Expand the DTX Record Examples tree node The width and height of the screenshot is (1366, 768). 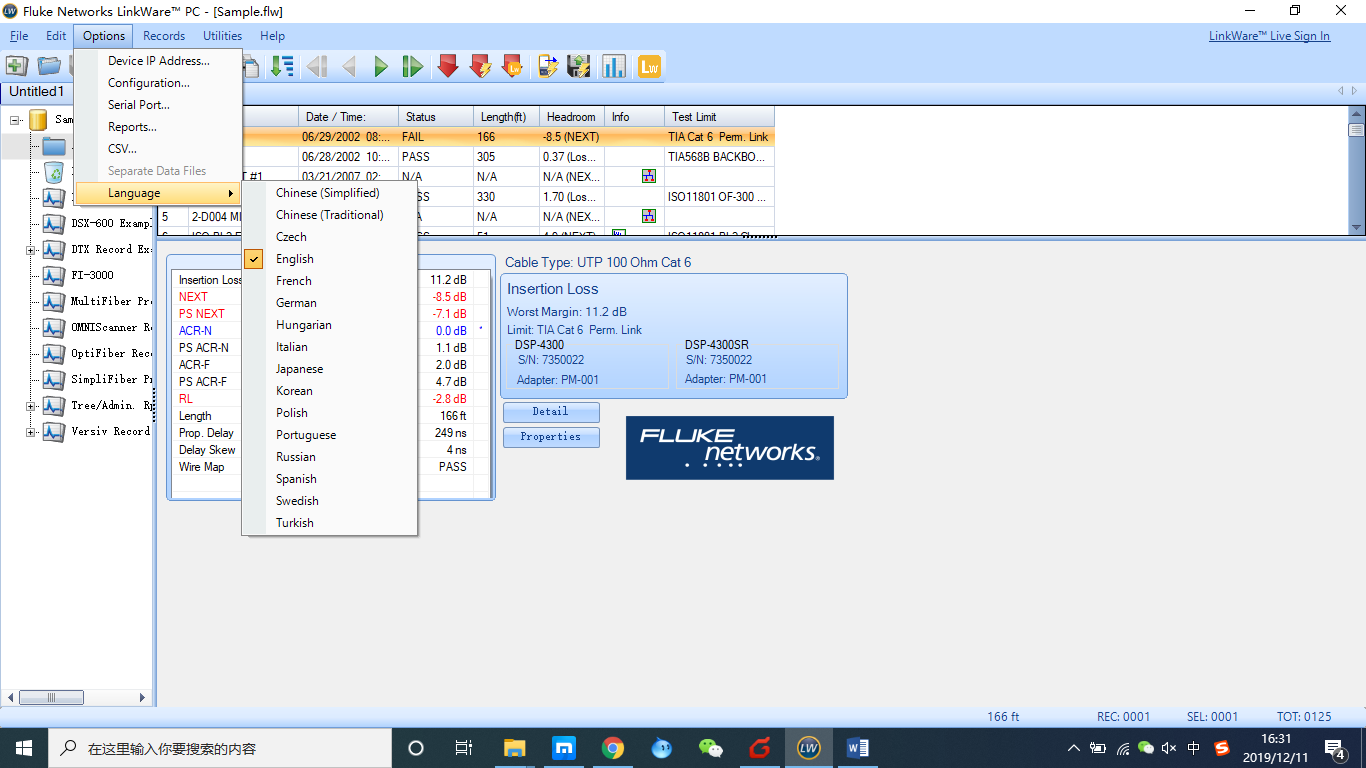[31, 250]
